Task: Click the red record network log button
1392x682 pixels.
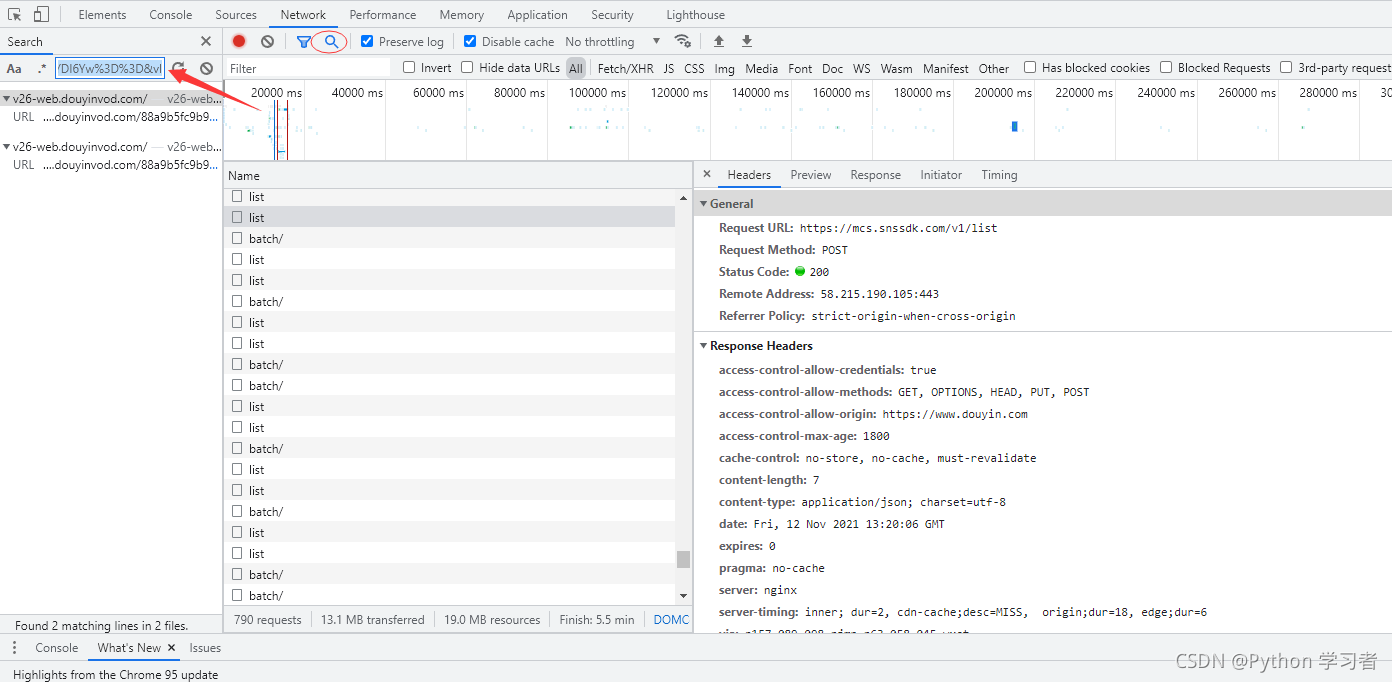Action: click(239, 41)
